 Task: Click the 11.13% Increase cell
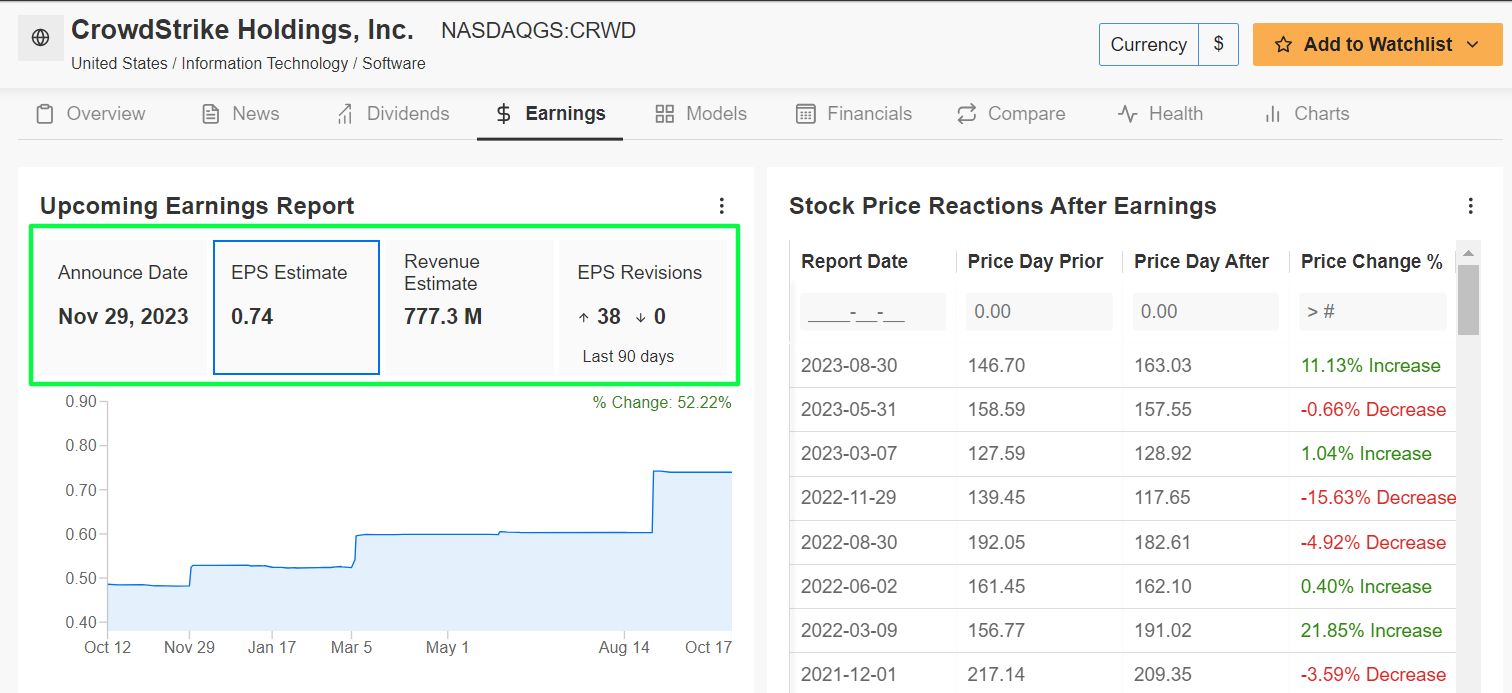click(1370, 366)
